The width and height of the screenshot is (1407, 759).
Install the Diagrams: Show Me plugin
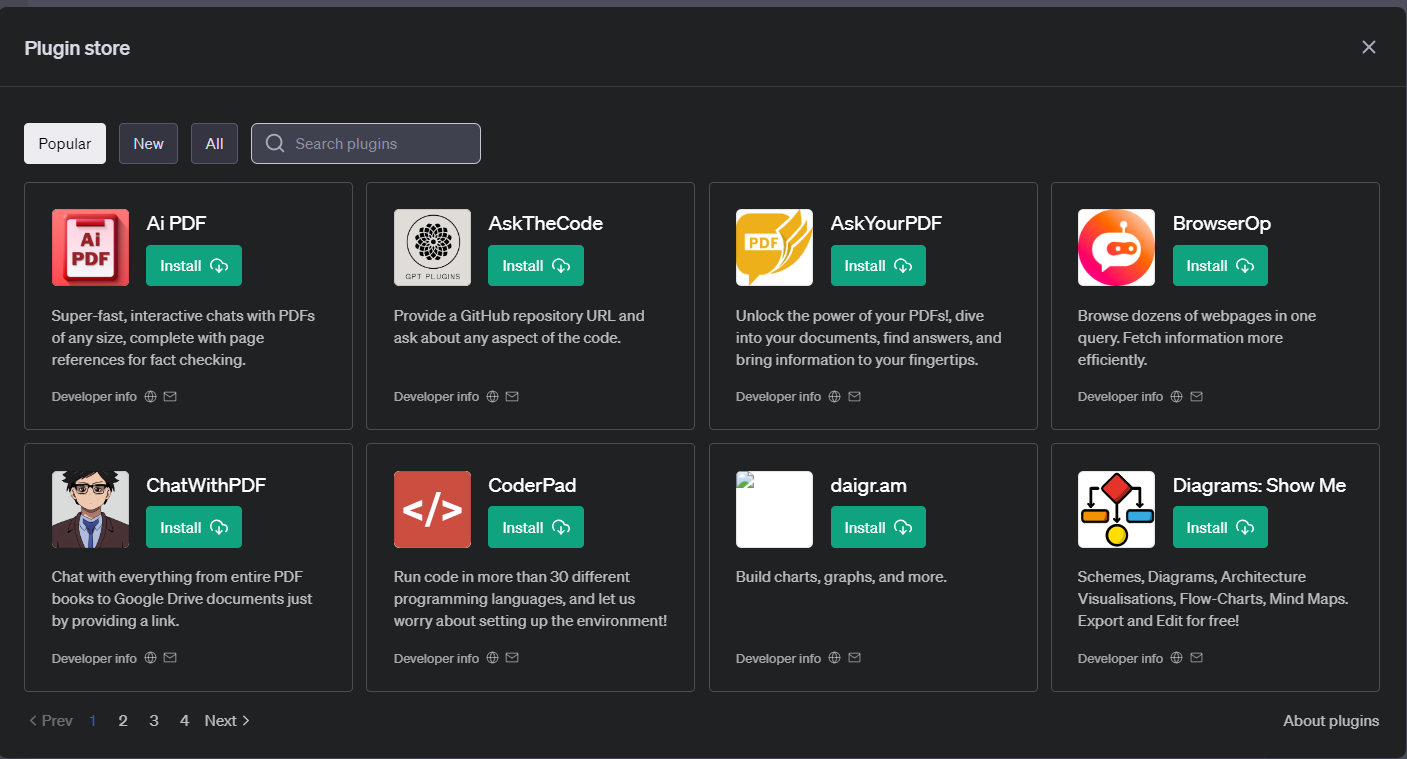pos(1220,526)
